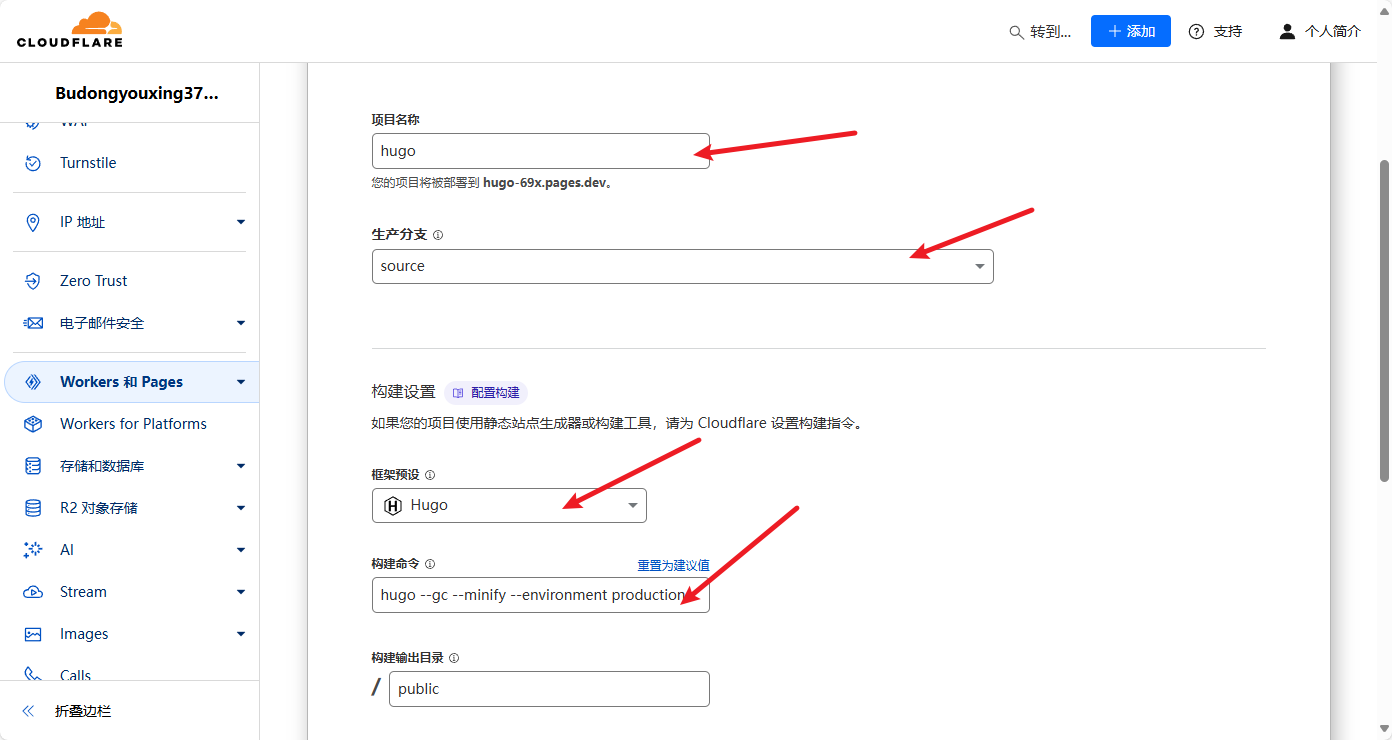Click account name Budongyouxing37...

[137, 93]
